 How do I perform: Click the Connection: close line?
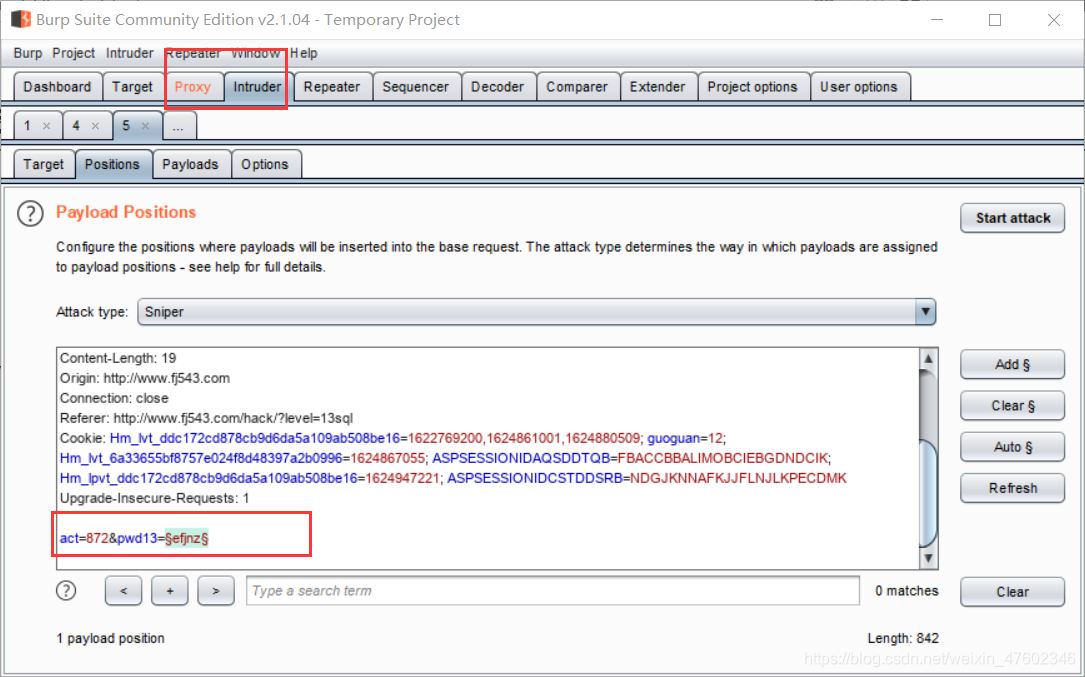point(114,398)
